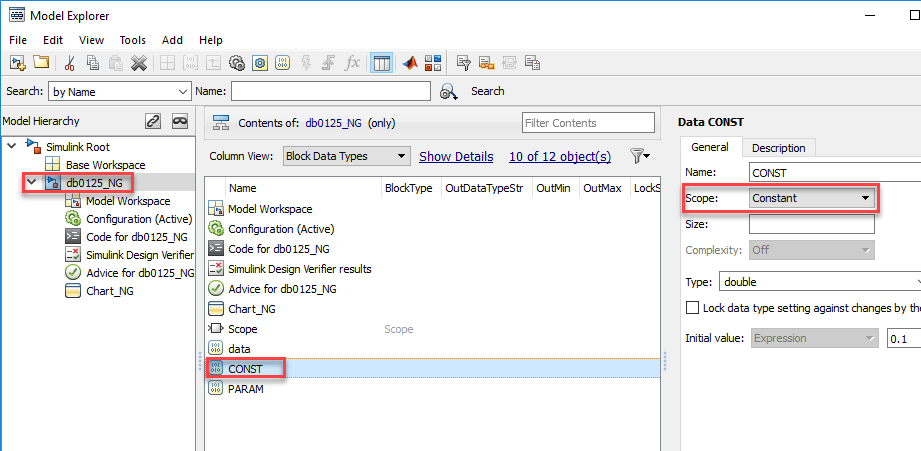Click the Paste clipboard icon
921x451 pixels.
[x=116, y=63]
